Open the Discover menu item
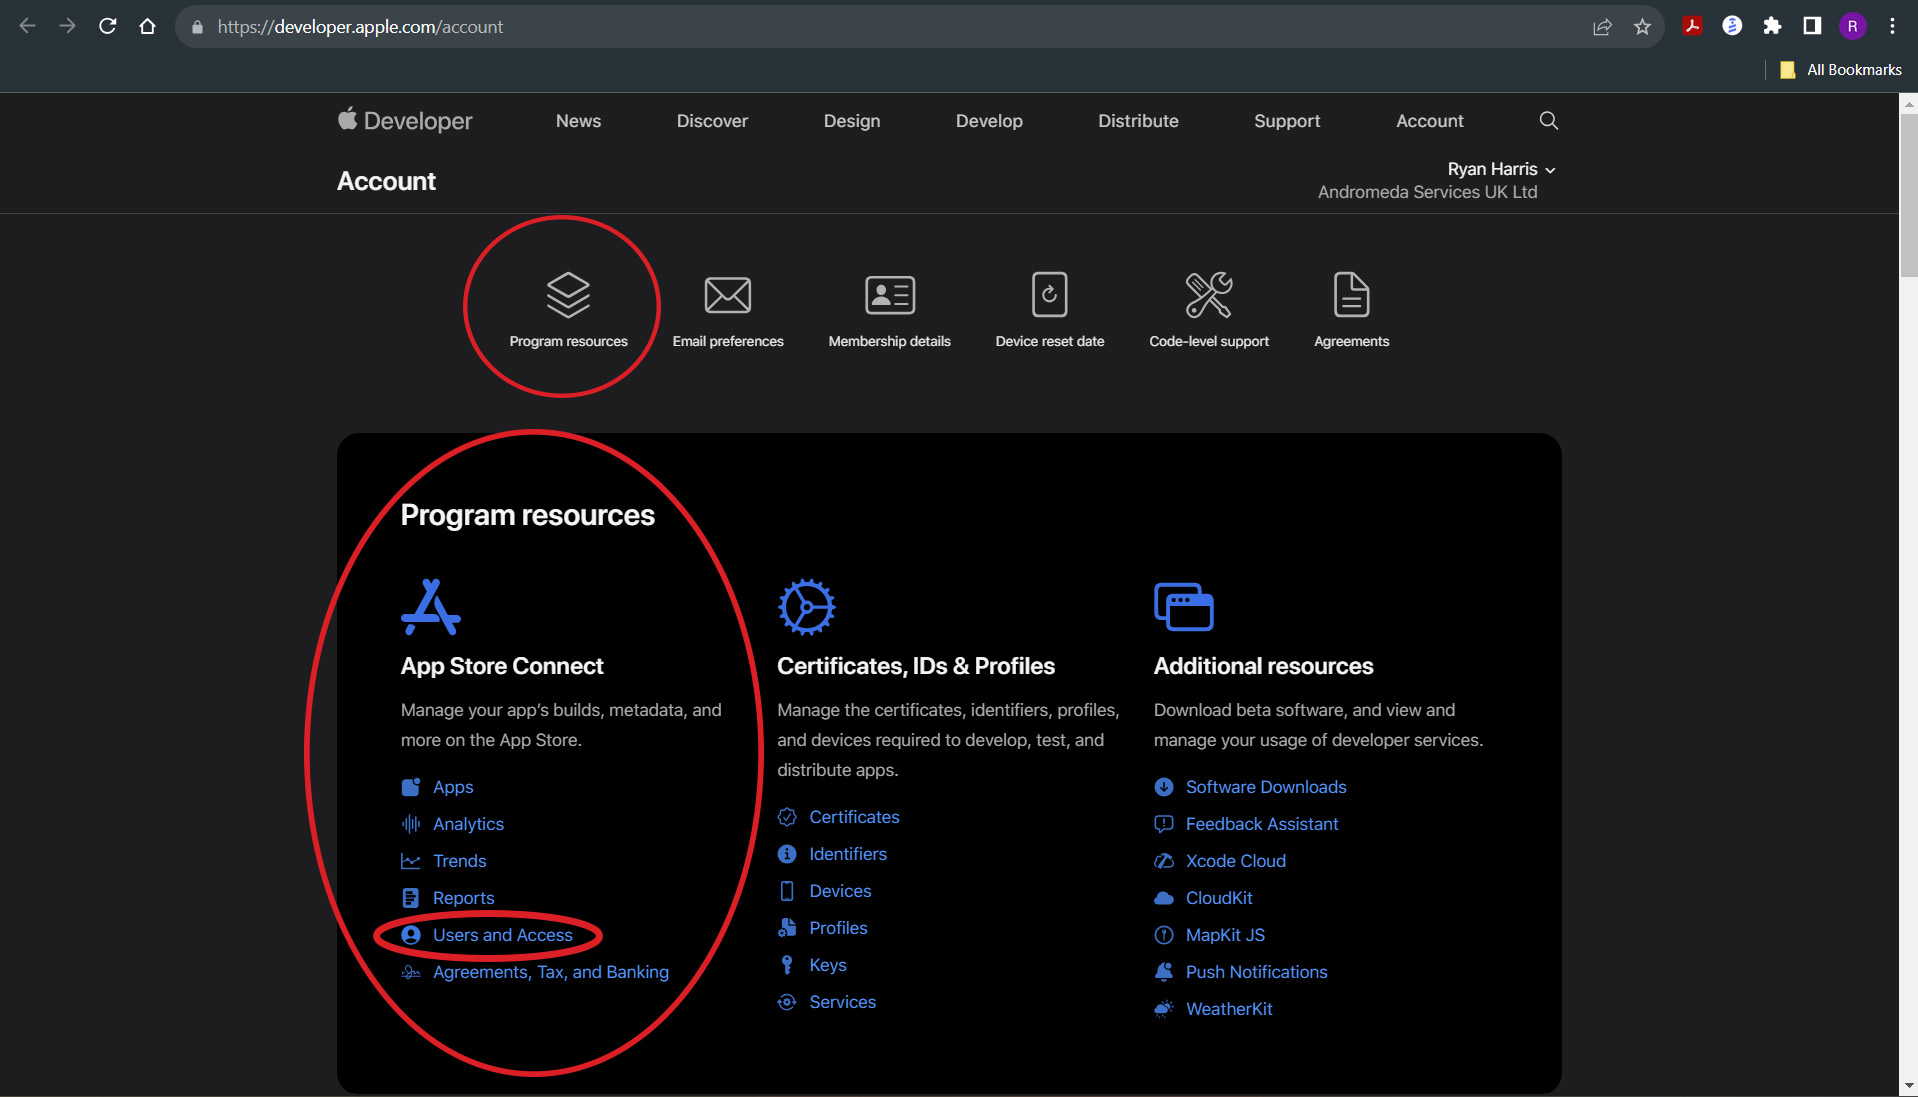The height and width of the screenshot is (1097, 1918). [x=712, y=121]
